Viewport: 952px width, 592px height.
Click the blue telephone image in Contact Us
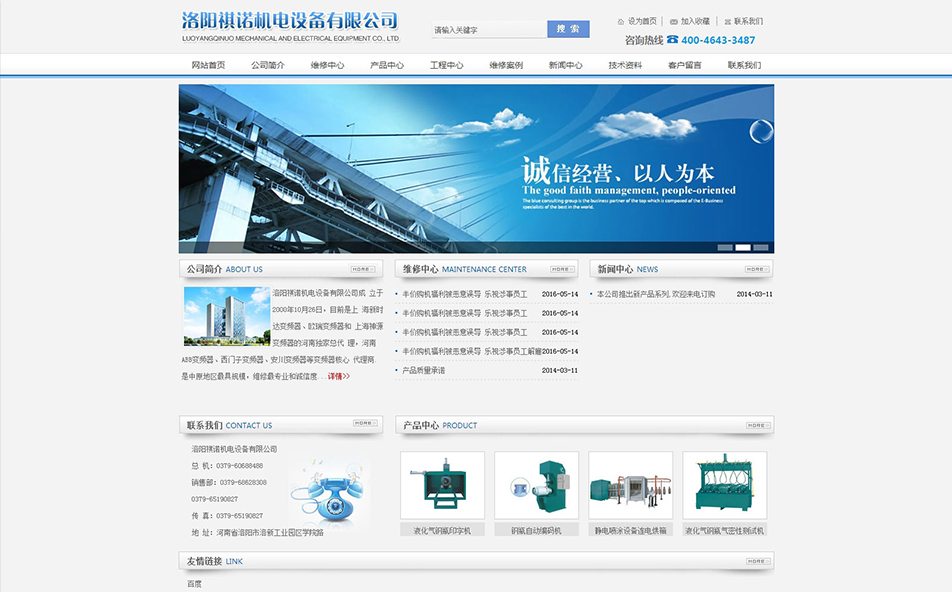[326, 492]
